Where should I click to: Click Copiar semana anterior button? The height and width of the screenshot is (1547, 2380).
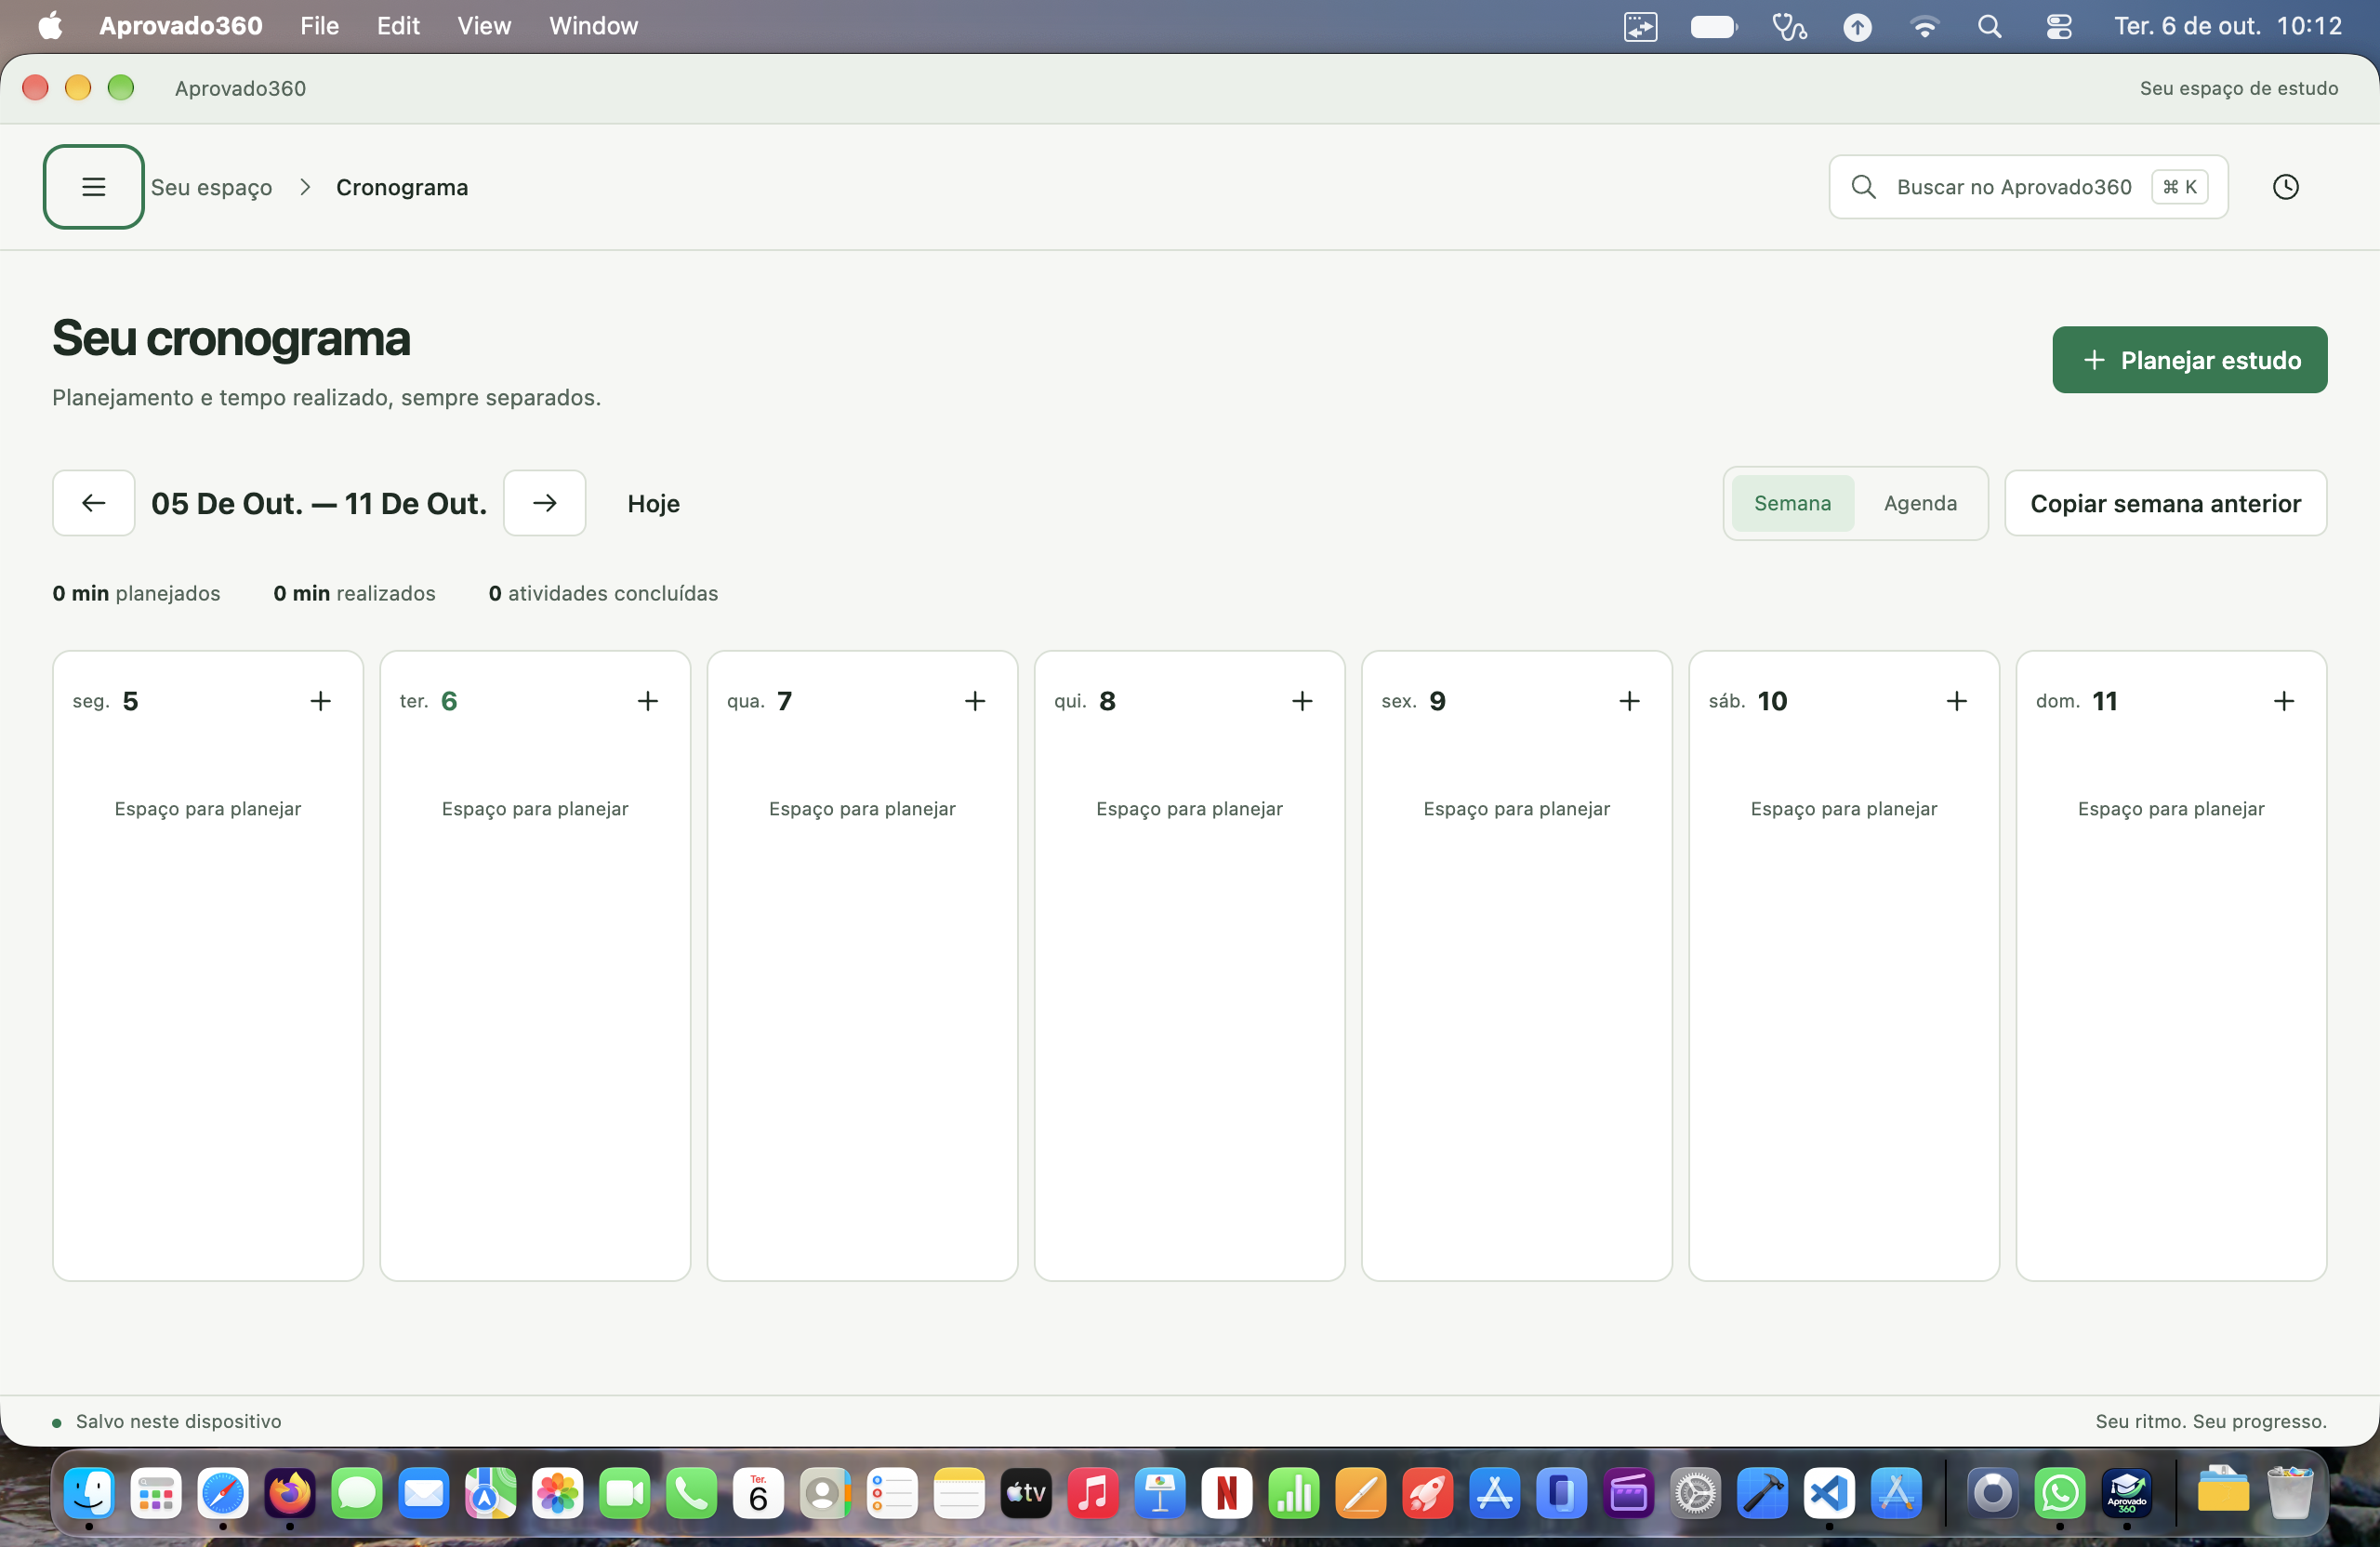click(2165, 503)
